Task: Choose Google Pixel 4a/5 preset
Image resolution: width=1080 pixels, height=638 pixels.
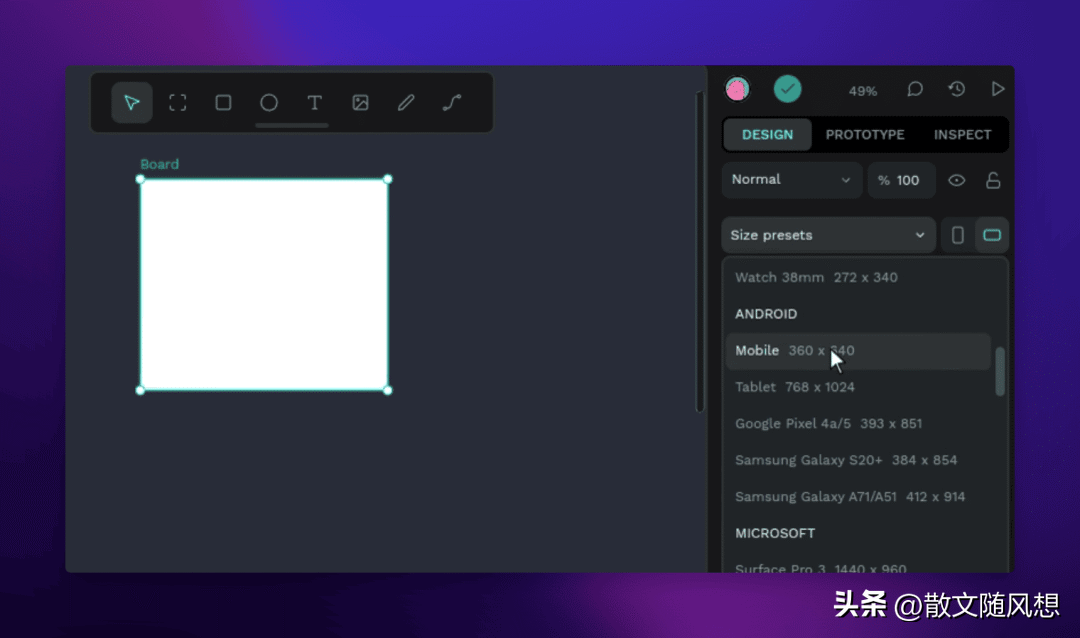Action: click(x=858, y=424)
